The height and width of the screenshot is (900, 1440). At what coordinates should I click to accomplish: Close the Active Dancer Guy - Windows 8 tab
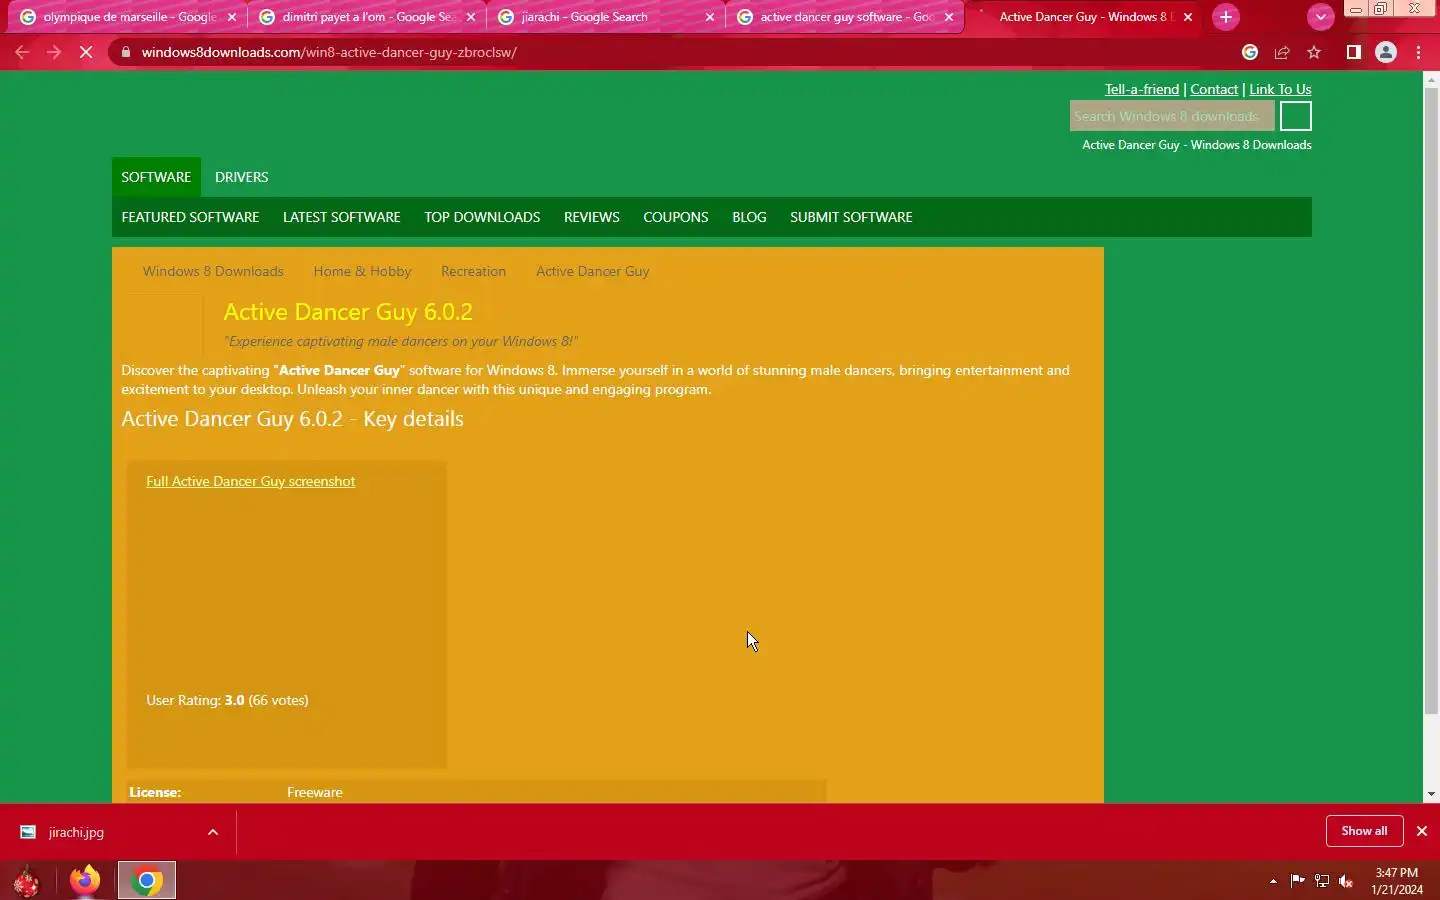(1188, 17)
